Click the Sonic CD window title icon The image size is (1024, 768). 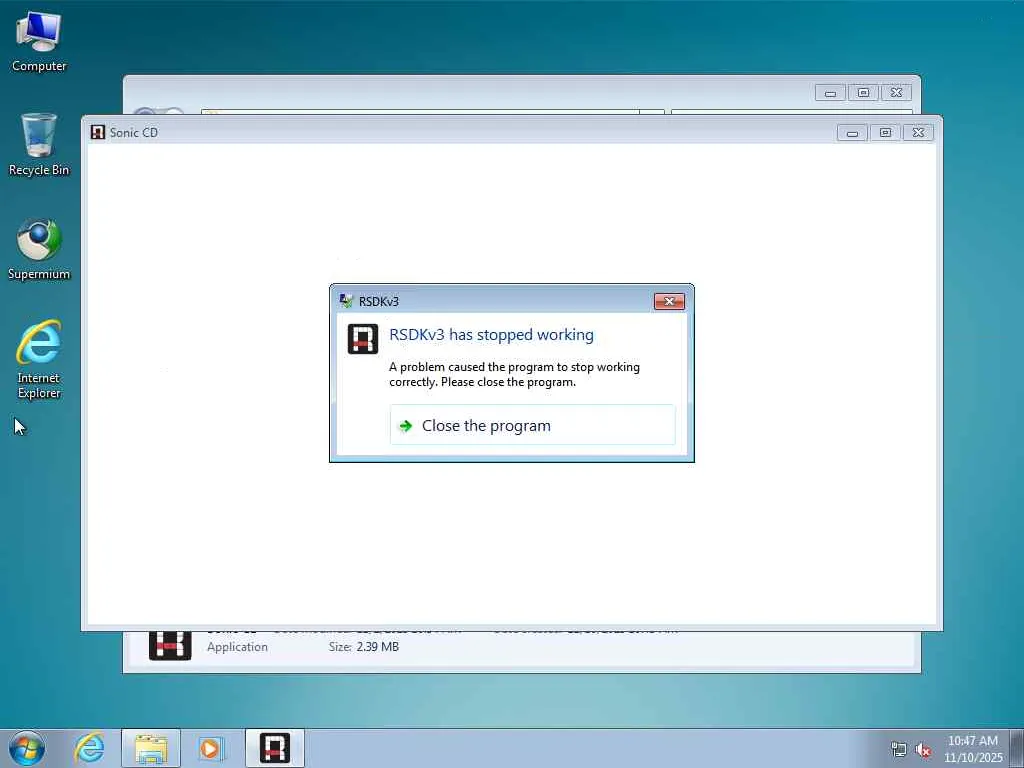[x=98, y=133]
